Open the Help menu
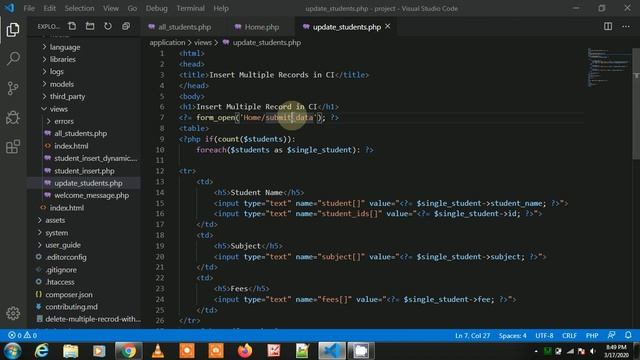Screen dimensions: 640x360 221,8
